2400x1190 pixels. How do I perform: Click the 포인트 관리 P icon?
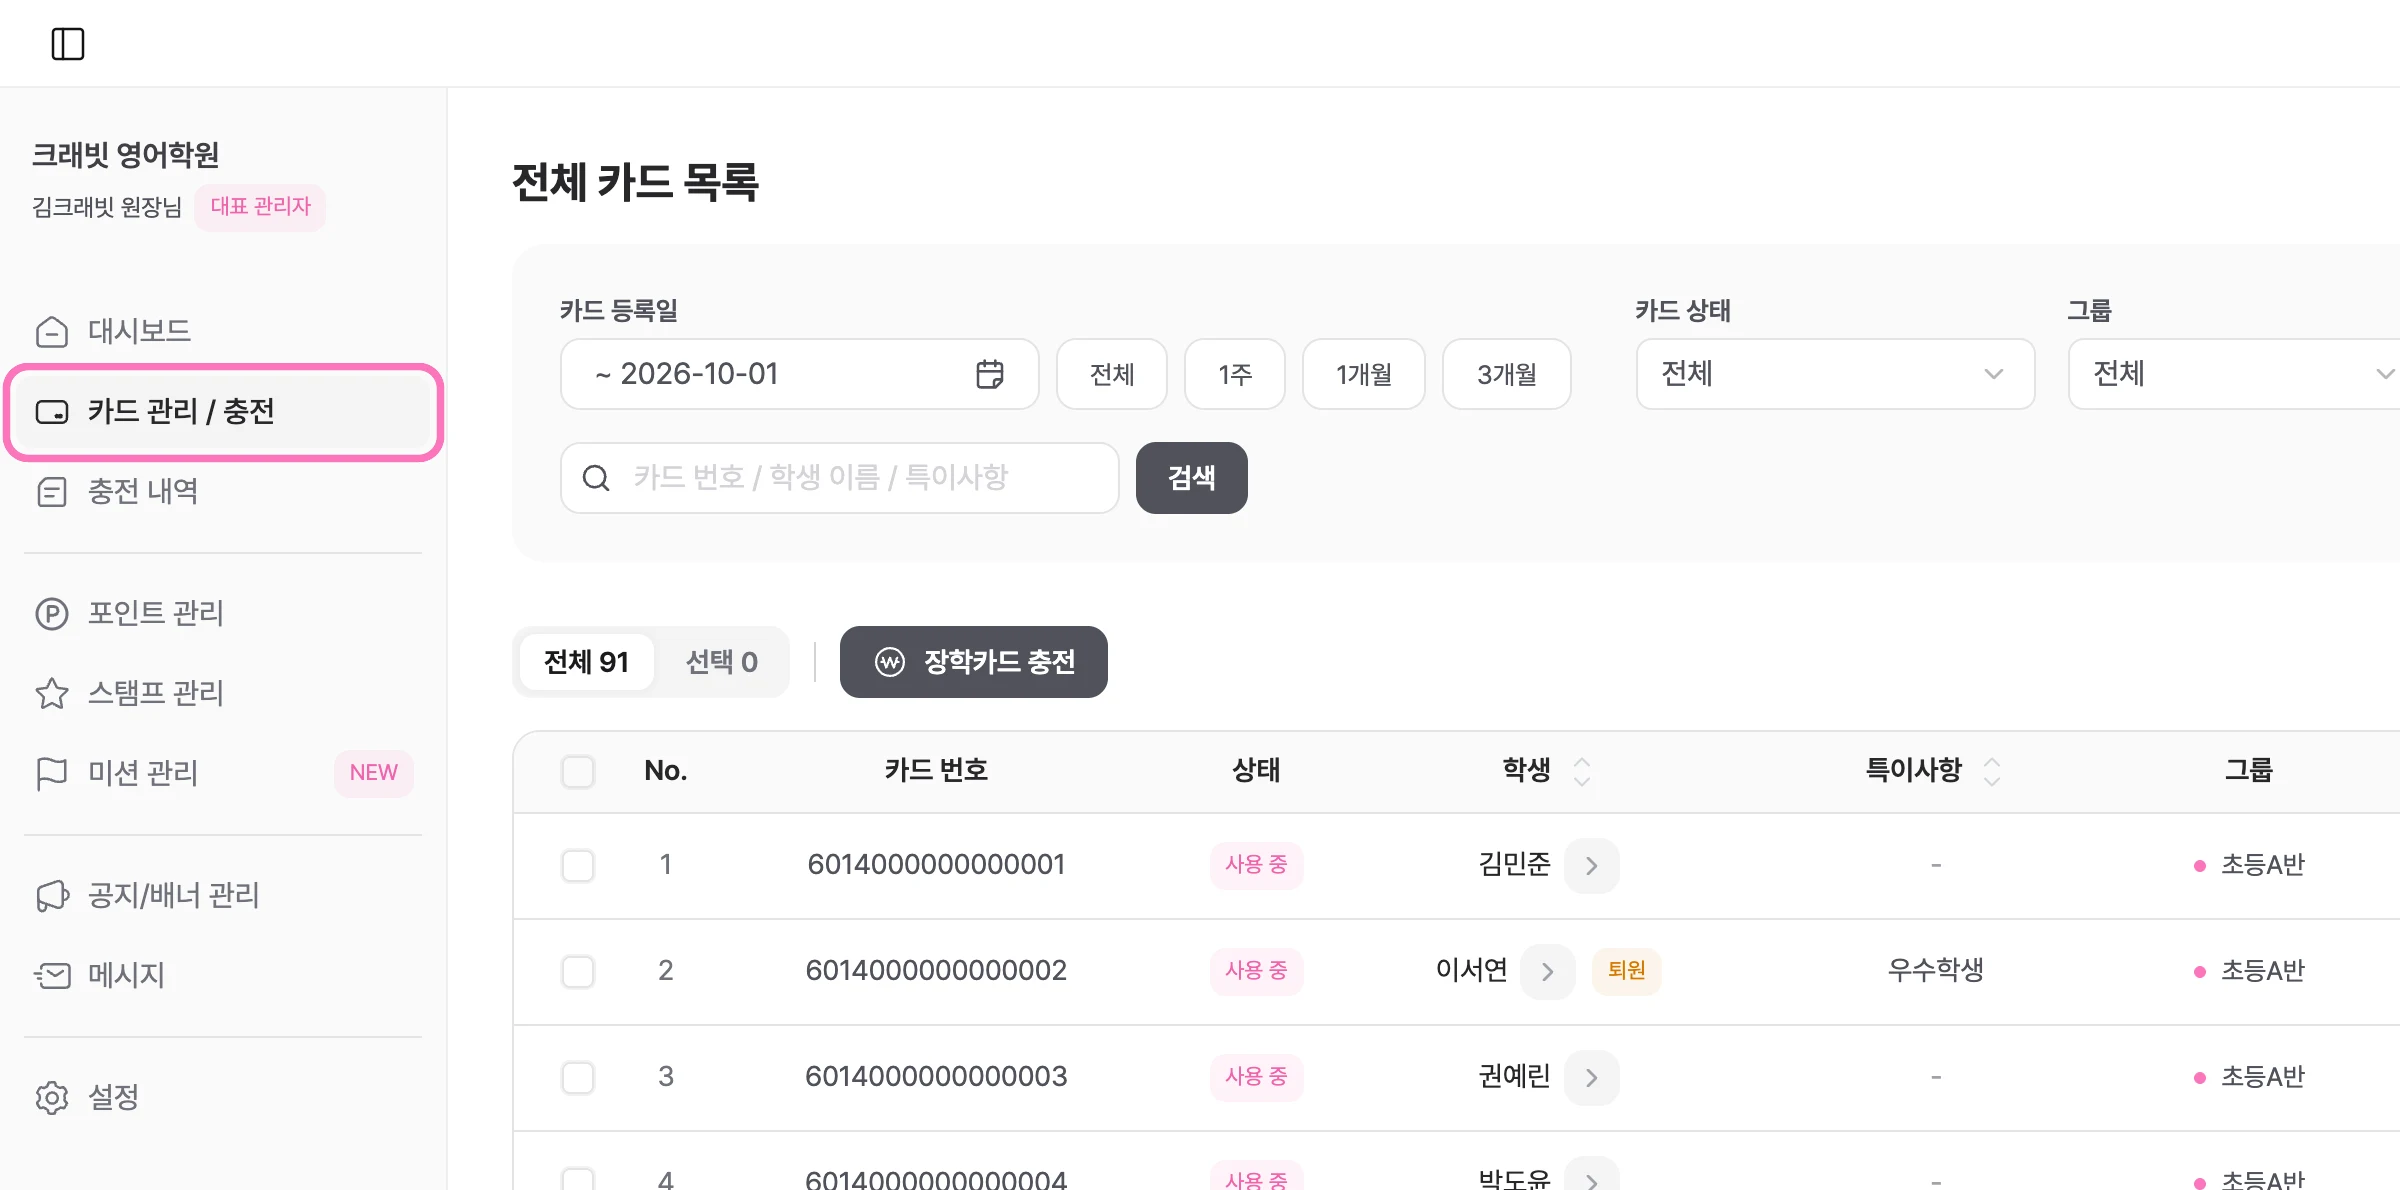(52, 613)
